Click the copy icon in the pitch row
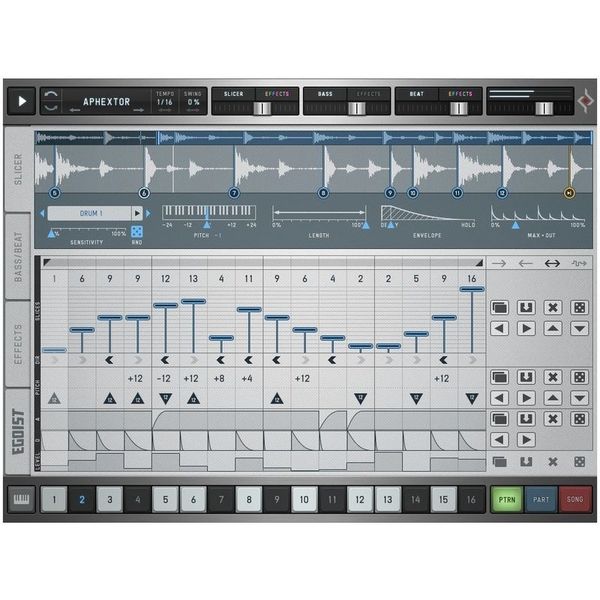 (x=499, y=377)
